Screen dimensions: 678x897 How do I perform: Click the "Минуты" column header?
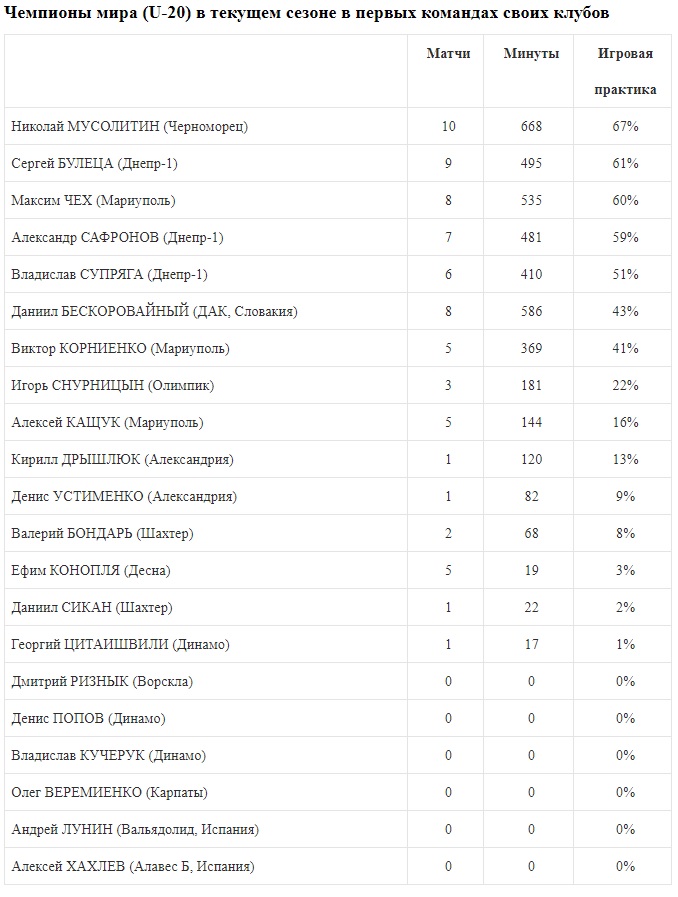point(531,53)
